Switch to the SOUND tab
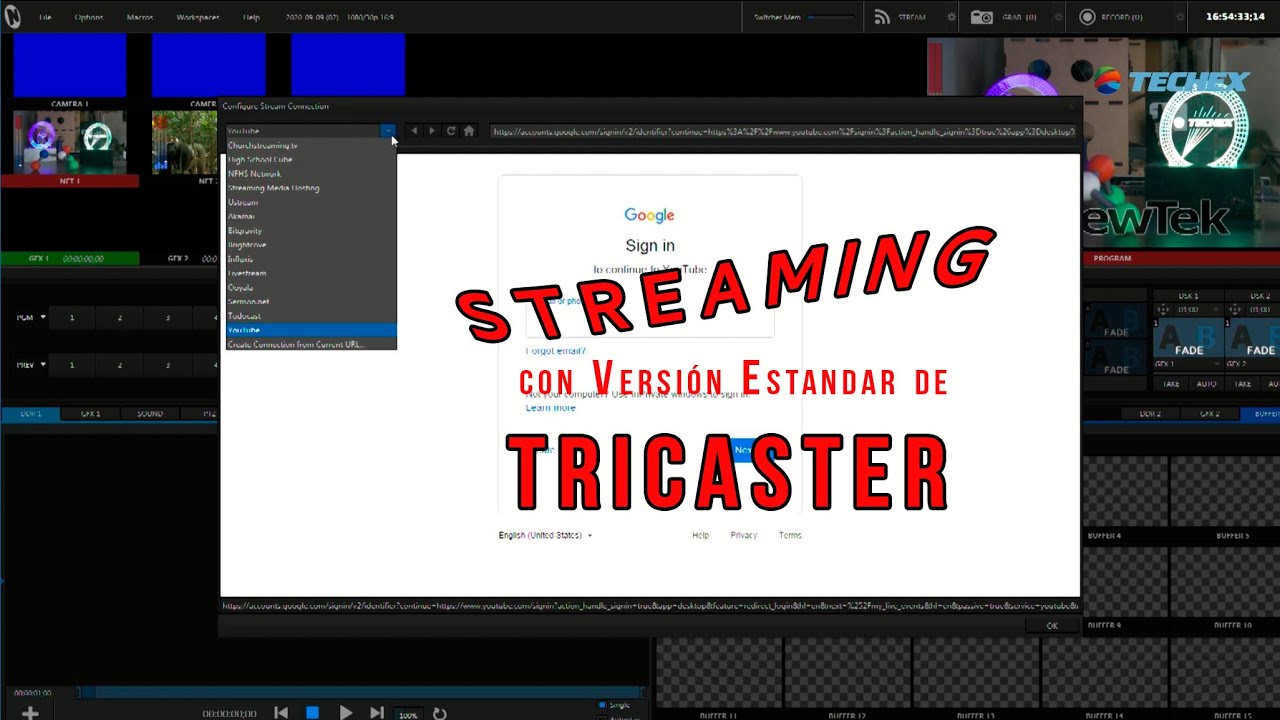 [x=150, y=413]
